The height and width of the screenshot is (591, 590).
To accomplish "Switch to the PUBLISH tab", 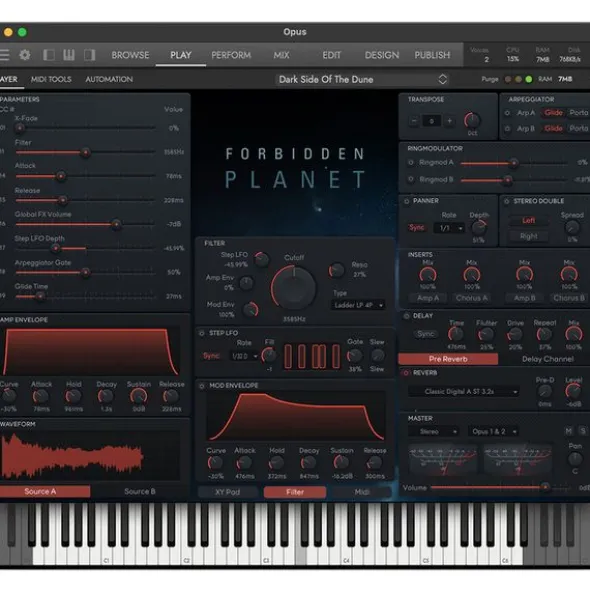I will 432,55.
